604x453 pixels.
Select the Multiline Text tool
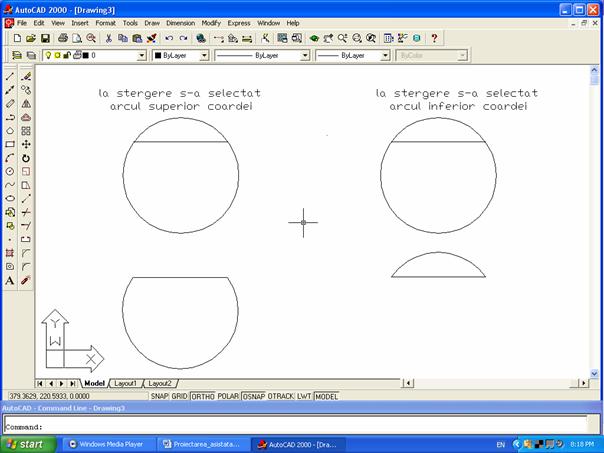point(10,281)
